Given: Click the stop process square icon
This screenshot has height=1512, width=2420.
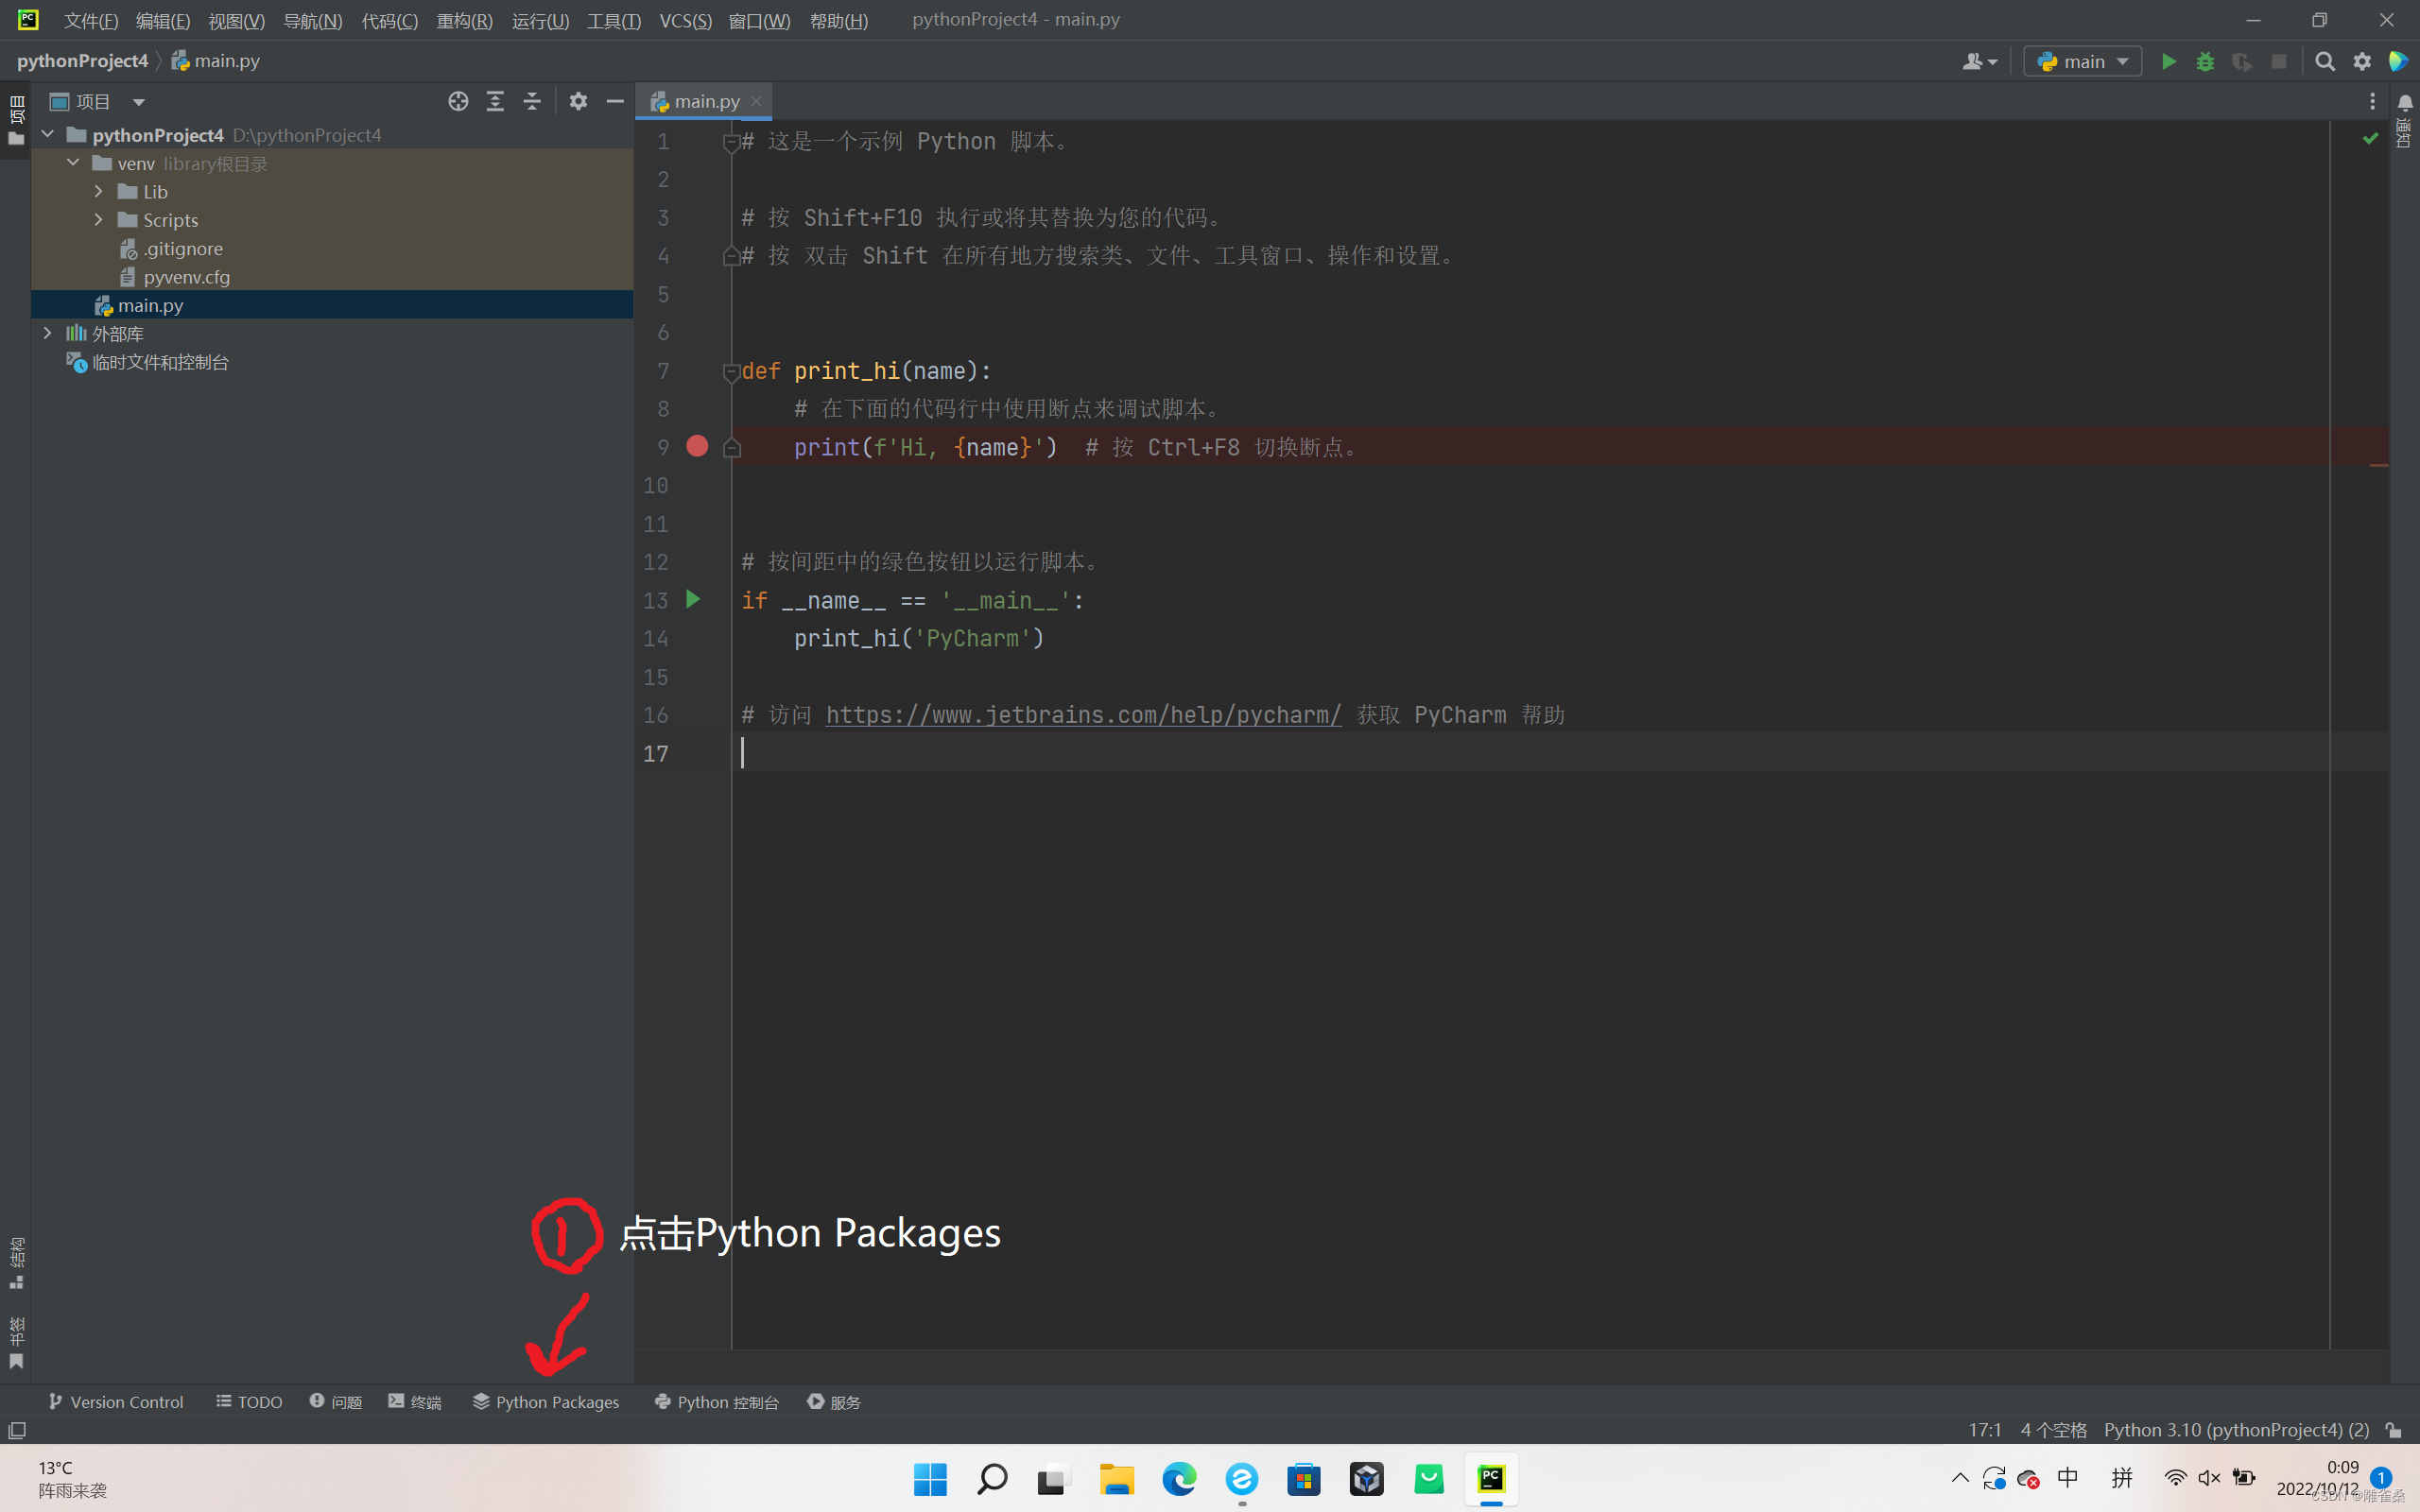Looking at the screenshot, I should 2279,61.
